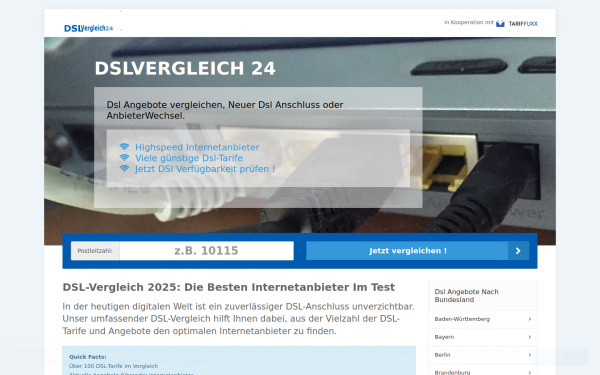This screenshot has height=375, width=600.
Task: Click wifi icon beside Viele günstige Dsl-Tarife
Action: 124,158
